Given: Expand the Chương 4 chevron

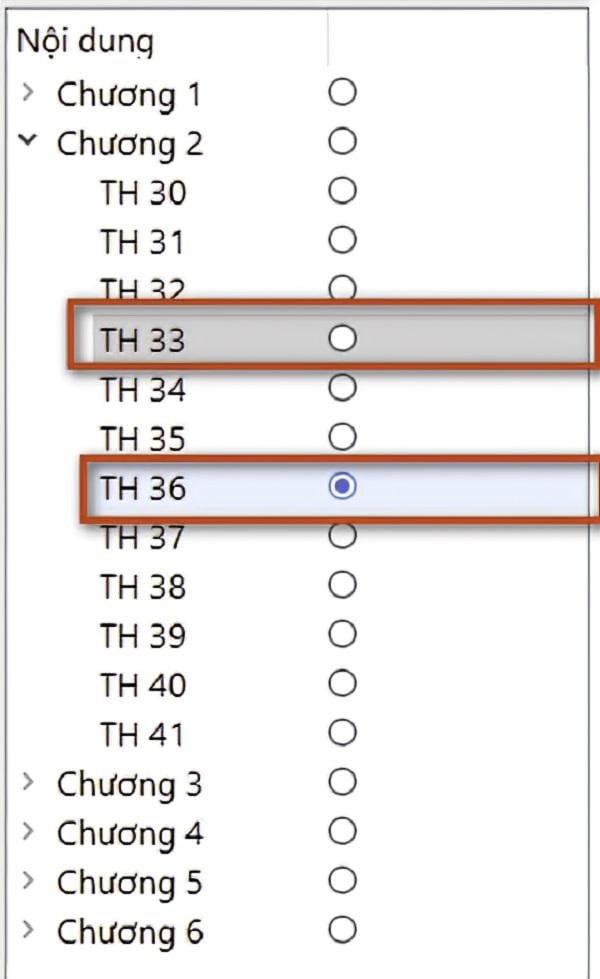Looking at the screenshot, I should (28, 832).
